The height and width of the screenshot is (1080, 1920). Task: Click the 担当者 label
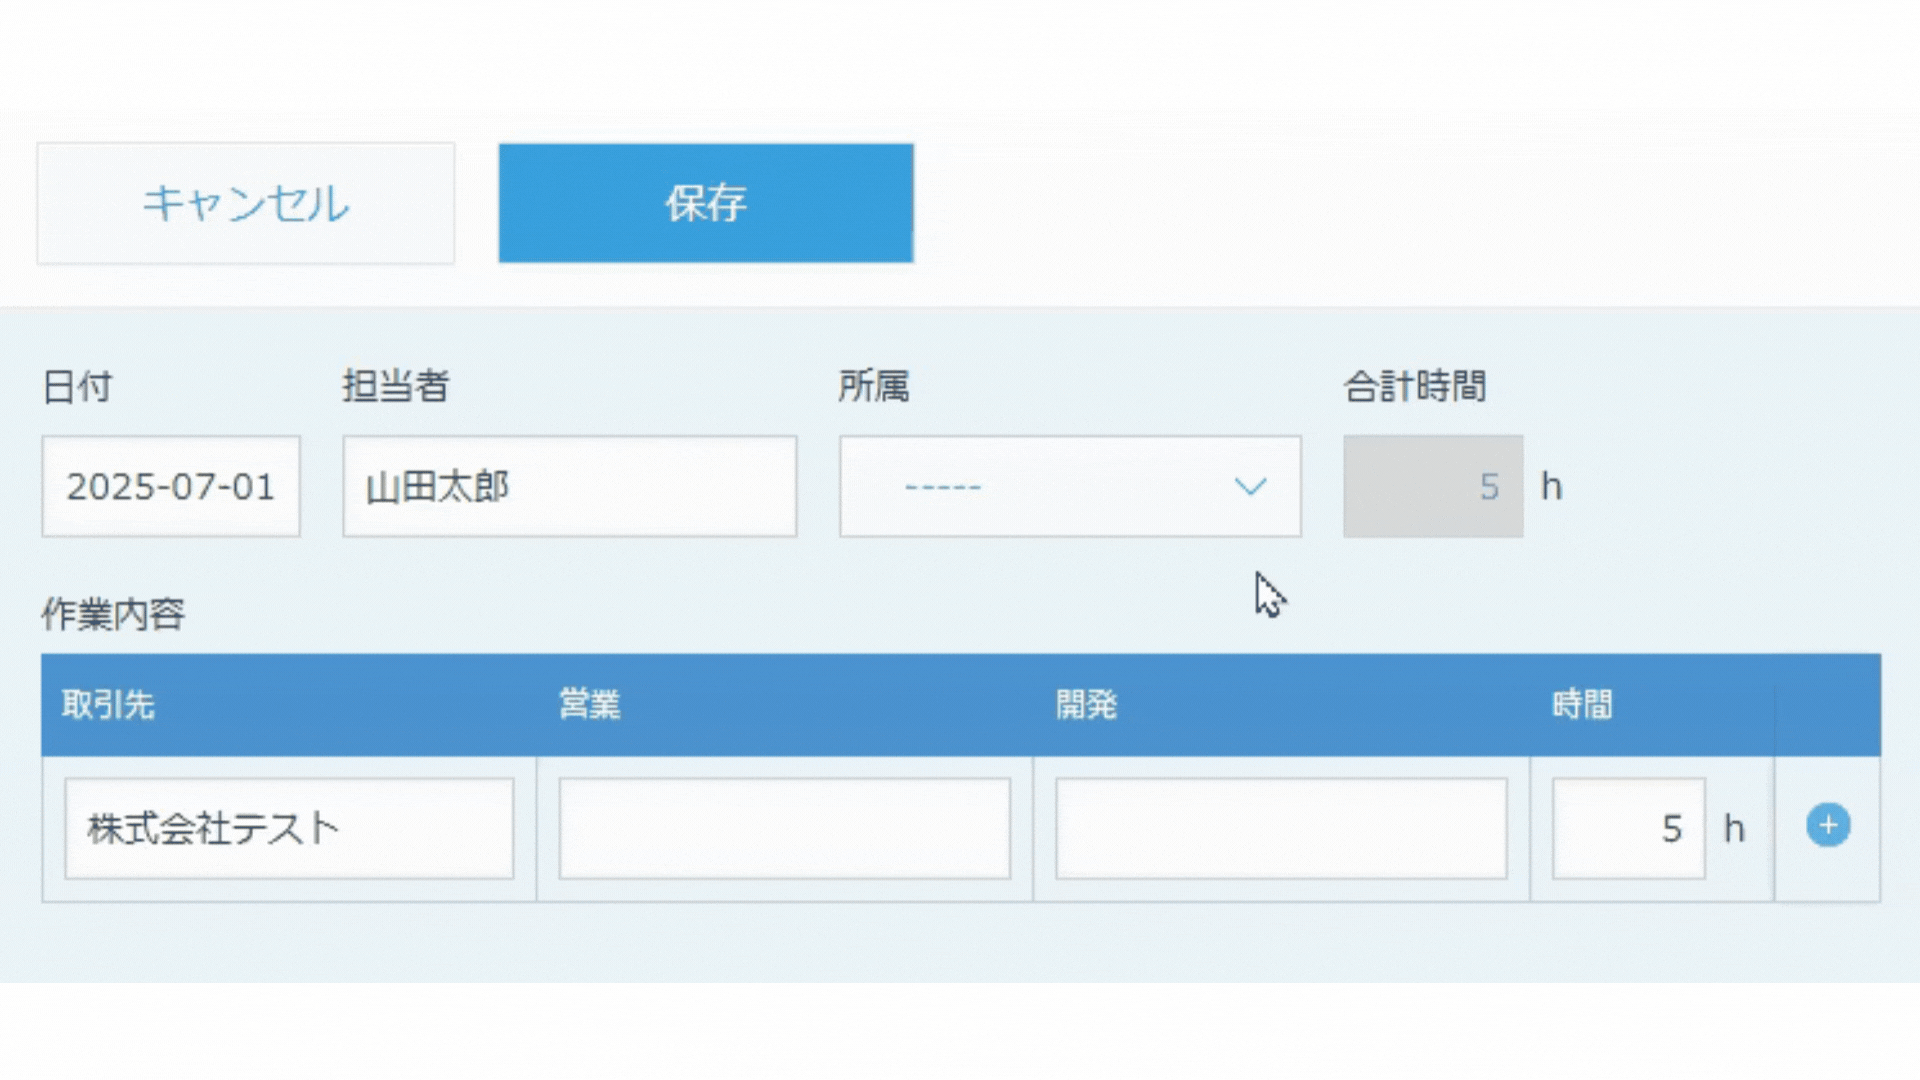(396, 386)
